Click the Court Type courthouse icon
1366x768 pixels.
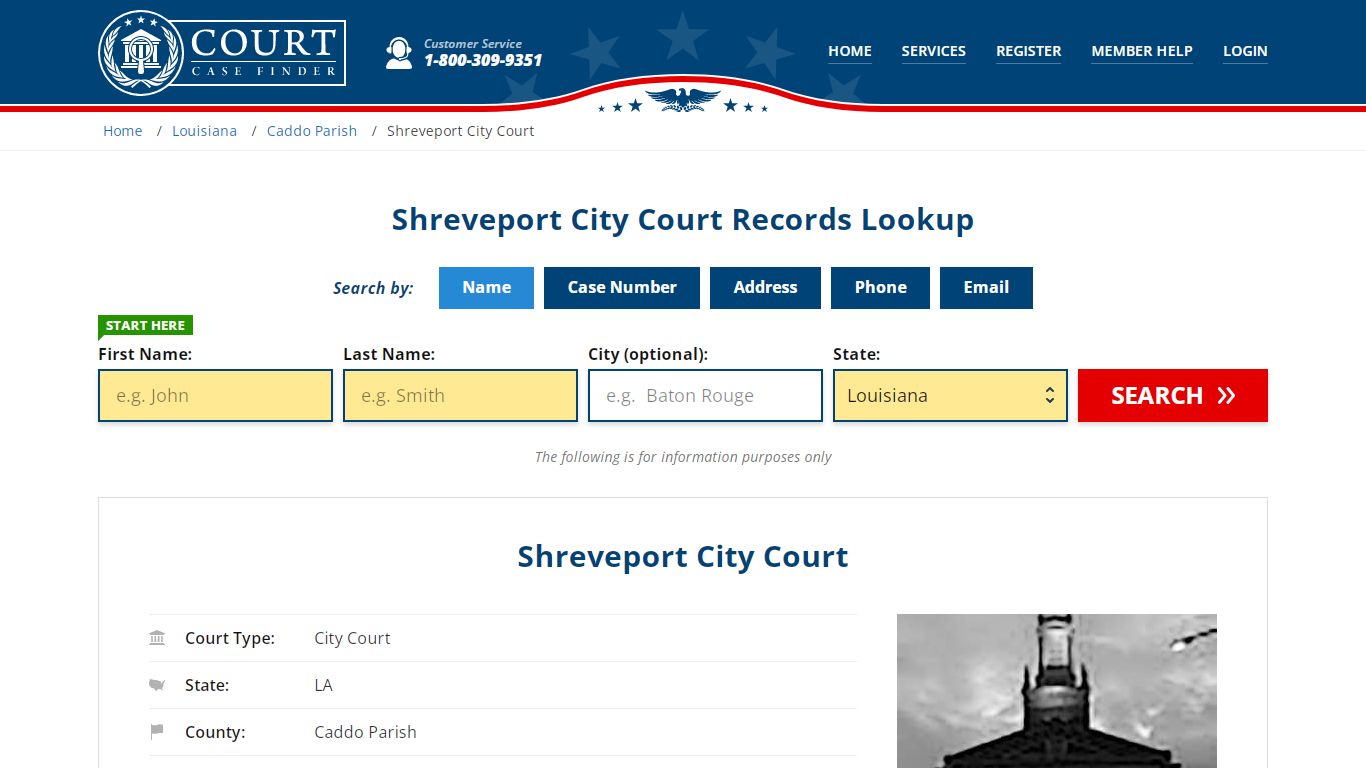pos(157,638)
